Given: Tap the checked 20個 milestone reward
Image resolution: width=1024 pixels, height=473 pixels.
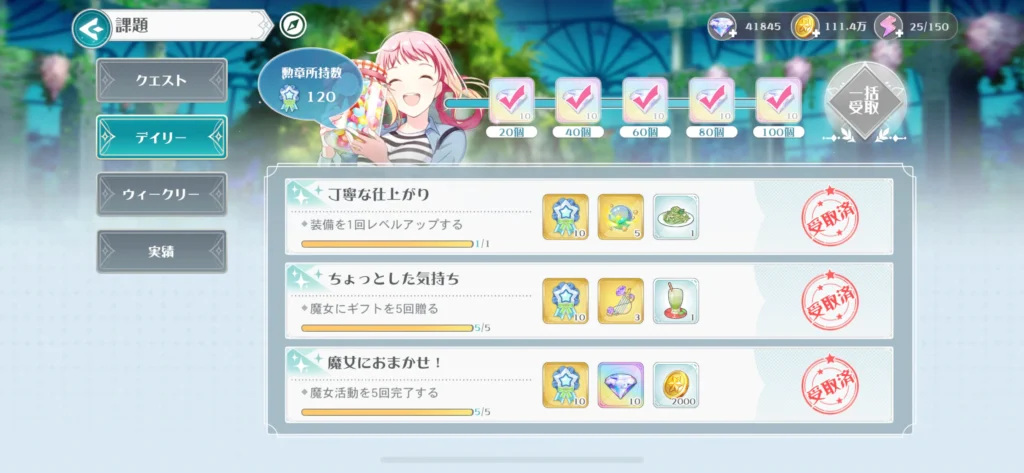Looking at the screenshot, I should pyautogui.click(x=512, y=101).
